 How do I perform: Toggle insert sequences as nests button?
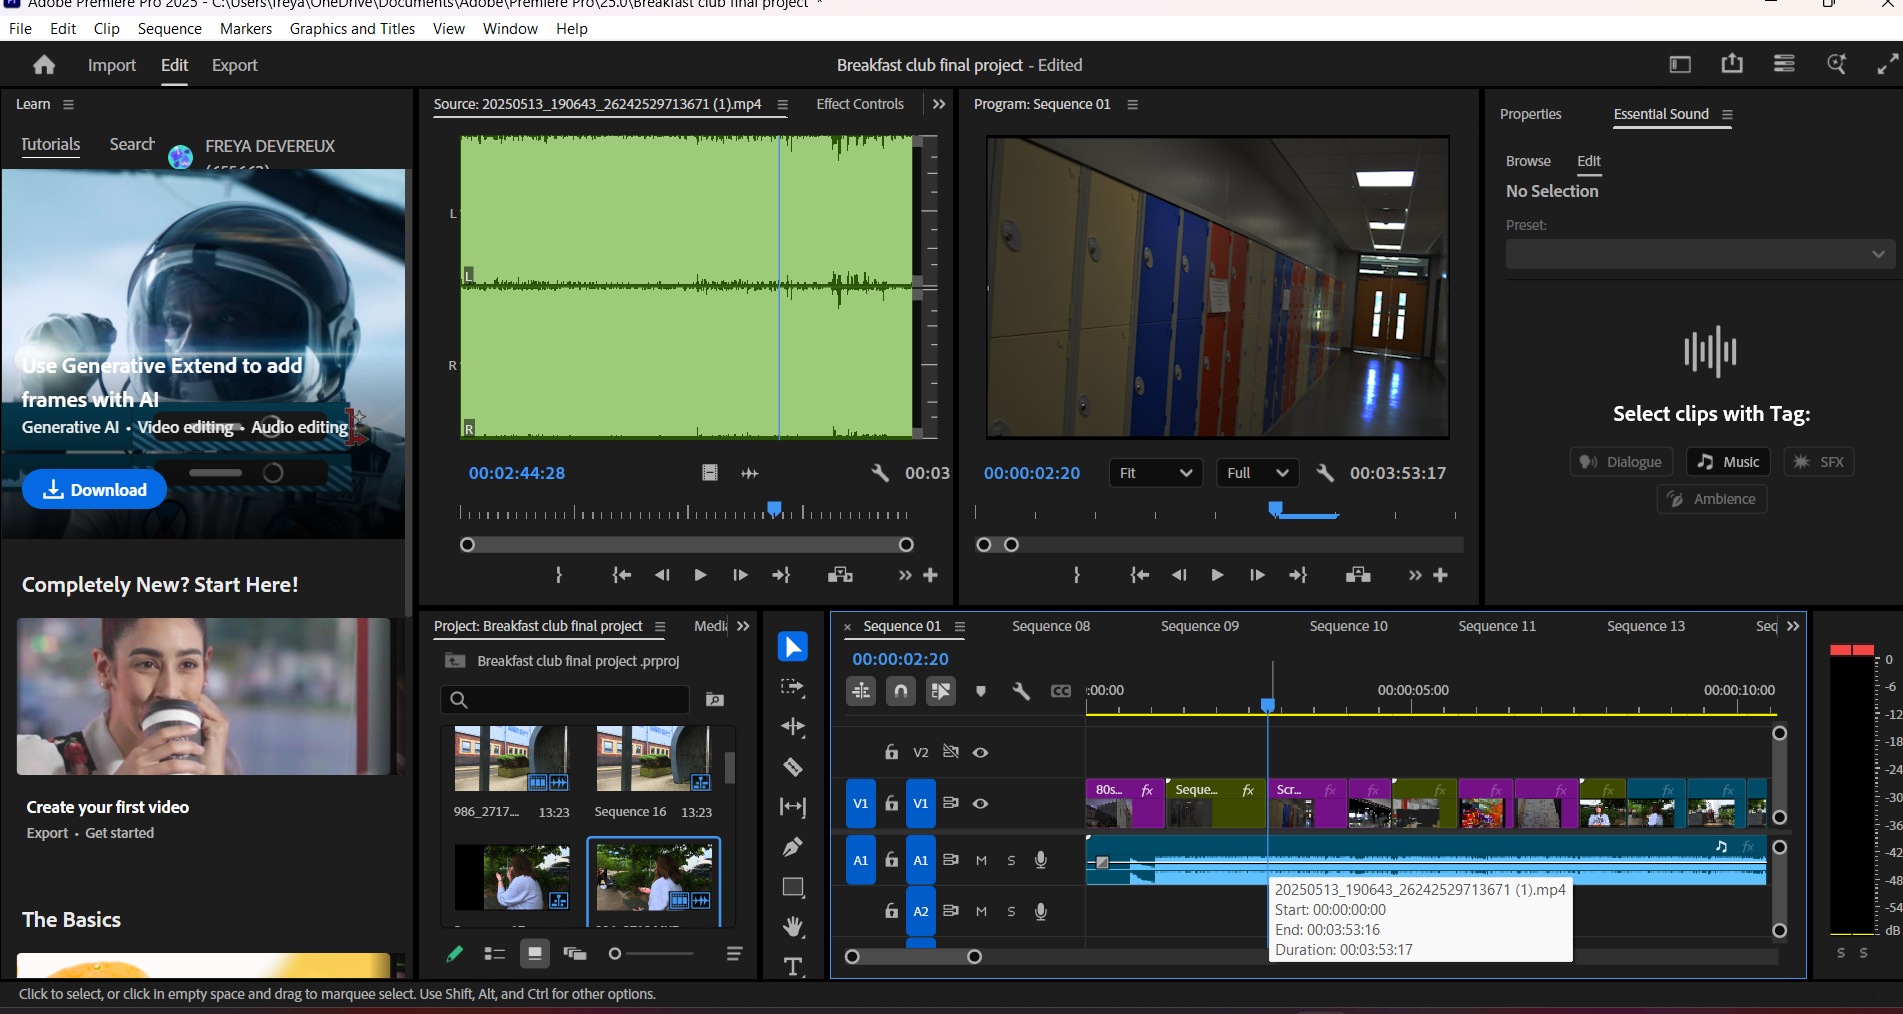[x=861, y=691]
